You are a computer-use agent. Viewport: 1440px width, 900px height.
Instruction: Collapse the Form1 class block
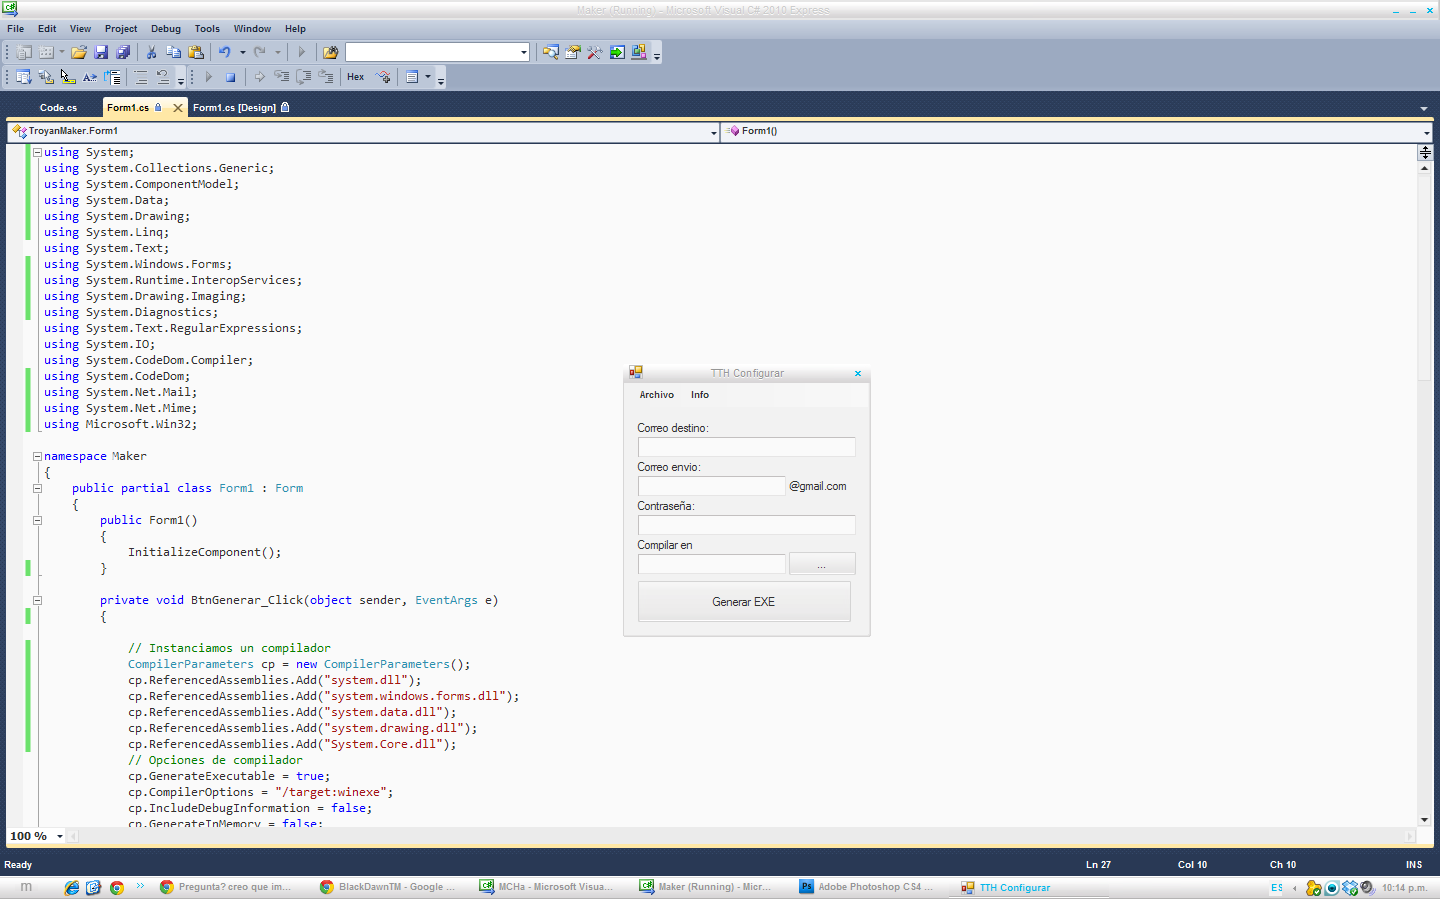(37, 488)
